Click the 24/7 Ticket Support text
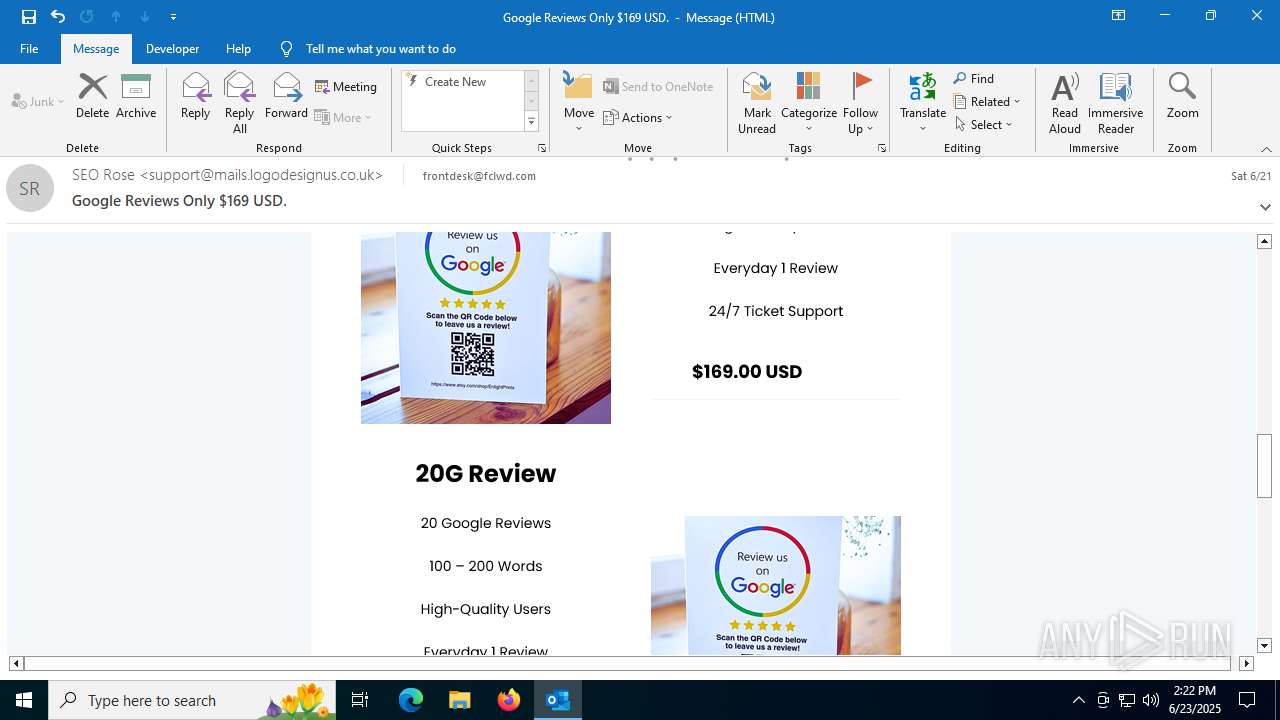1280x720 pixels. [x=776, y=311]
